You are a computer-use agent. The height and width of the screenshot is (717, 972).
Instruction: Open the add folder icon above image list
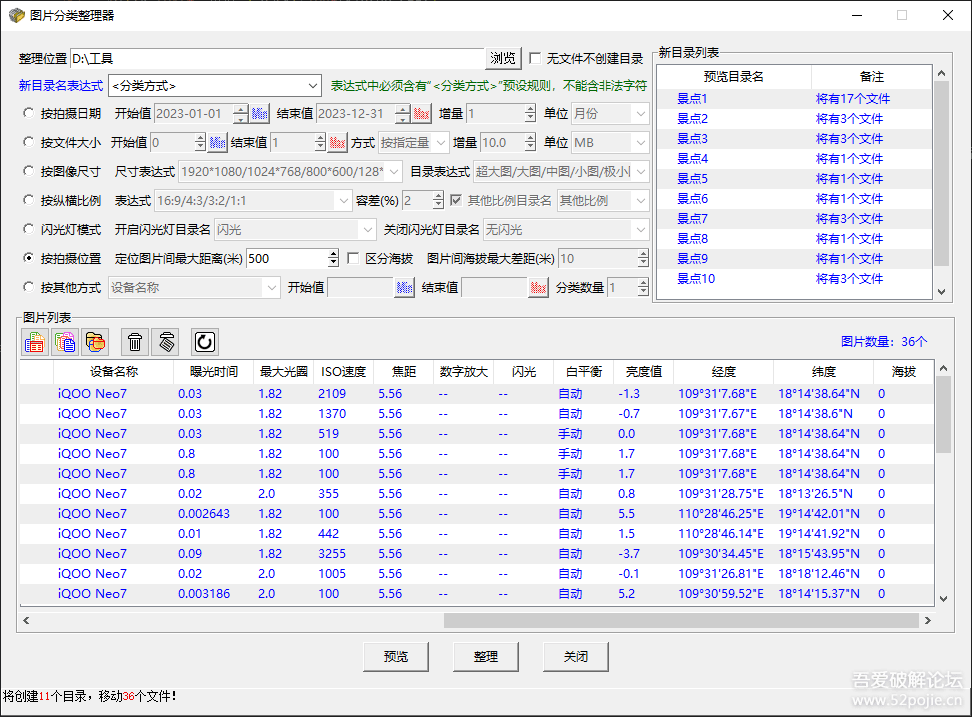click(x=94, y=341)
